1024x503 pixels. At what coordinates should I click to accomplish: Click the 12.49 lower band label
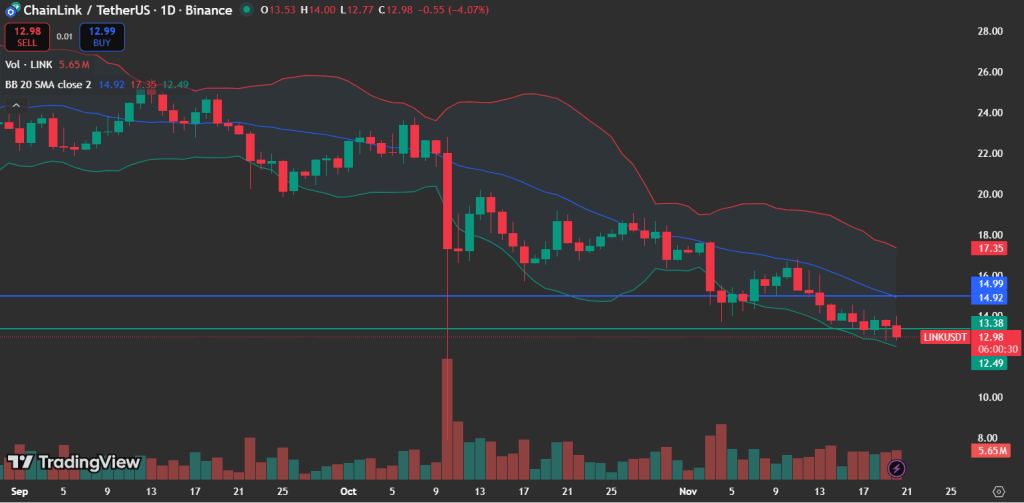pos(987,363)
